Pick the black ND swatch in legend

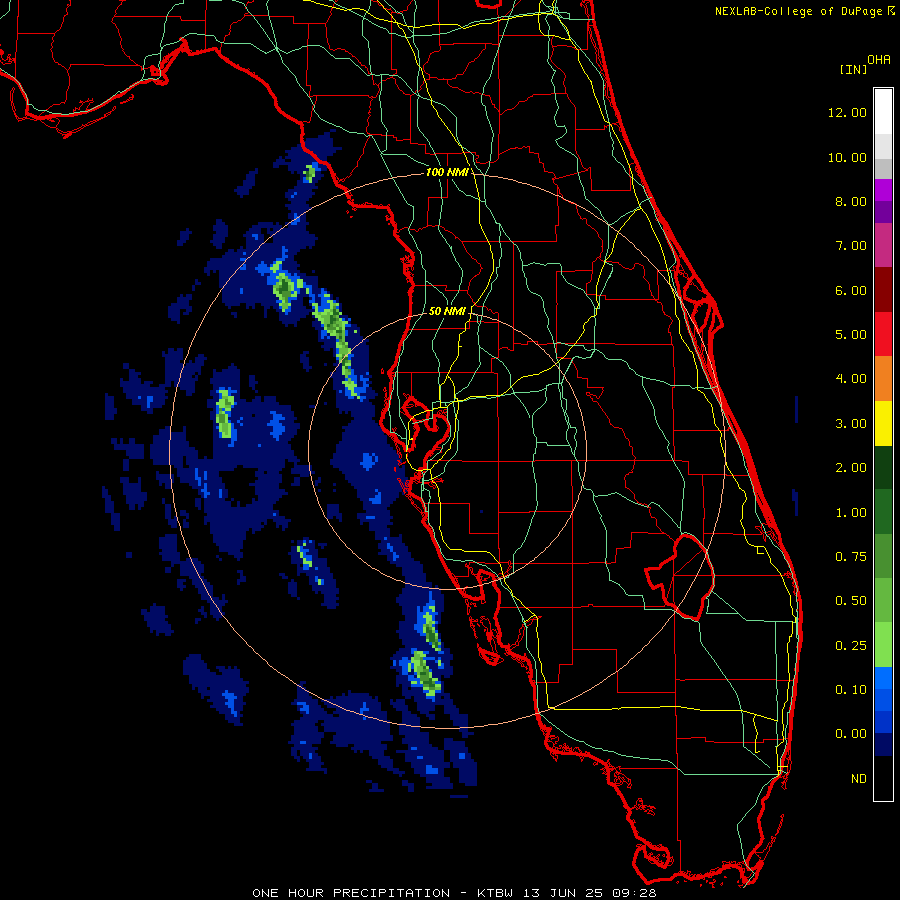[883, 778]
